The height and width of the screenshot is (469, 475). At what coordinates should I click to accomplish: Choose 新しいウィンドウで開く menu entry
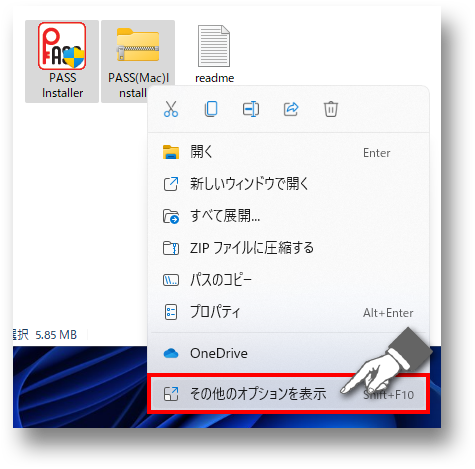coord(288,184)
